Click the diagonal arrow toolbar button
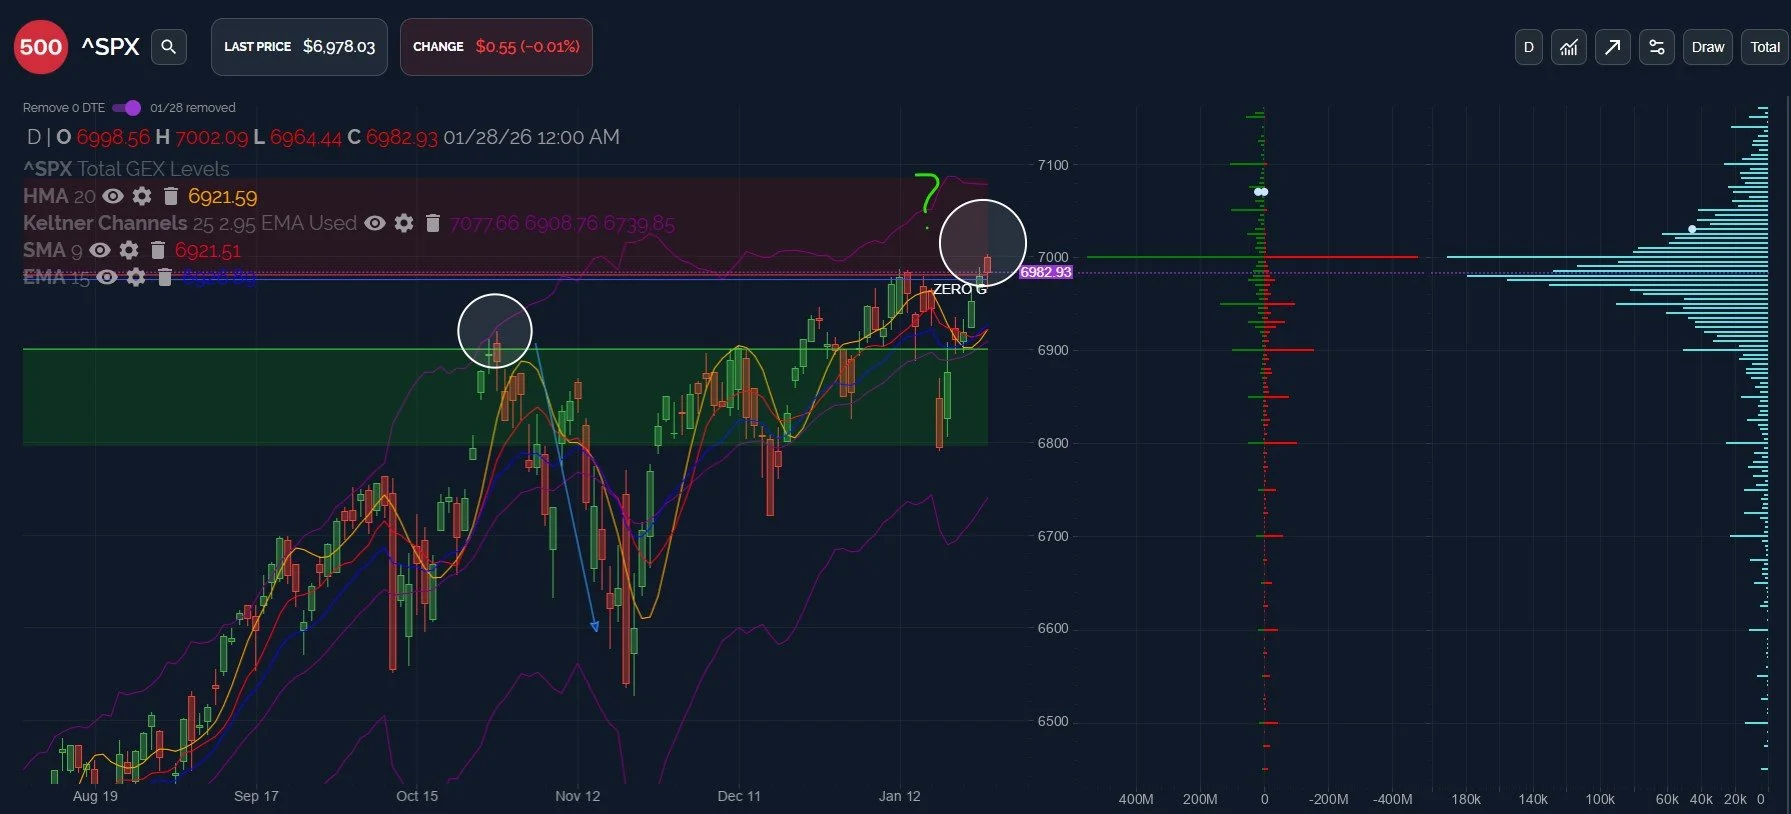The image size is (1791, 814). 1613,47
